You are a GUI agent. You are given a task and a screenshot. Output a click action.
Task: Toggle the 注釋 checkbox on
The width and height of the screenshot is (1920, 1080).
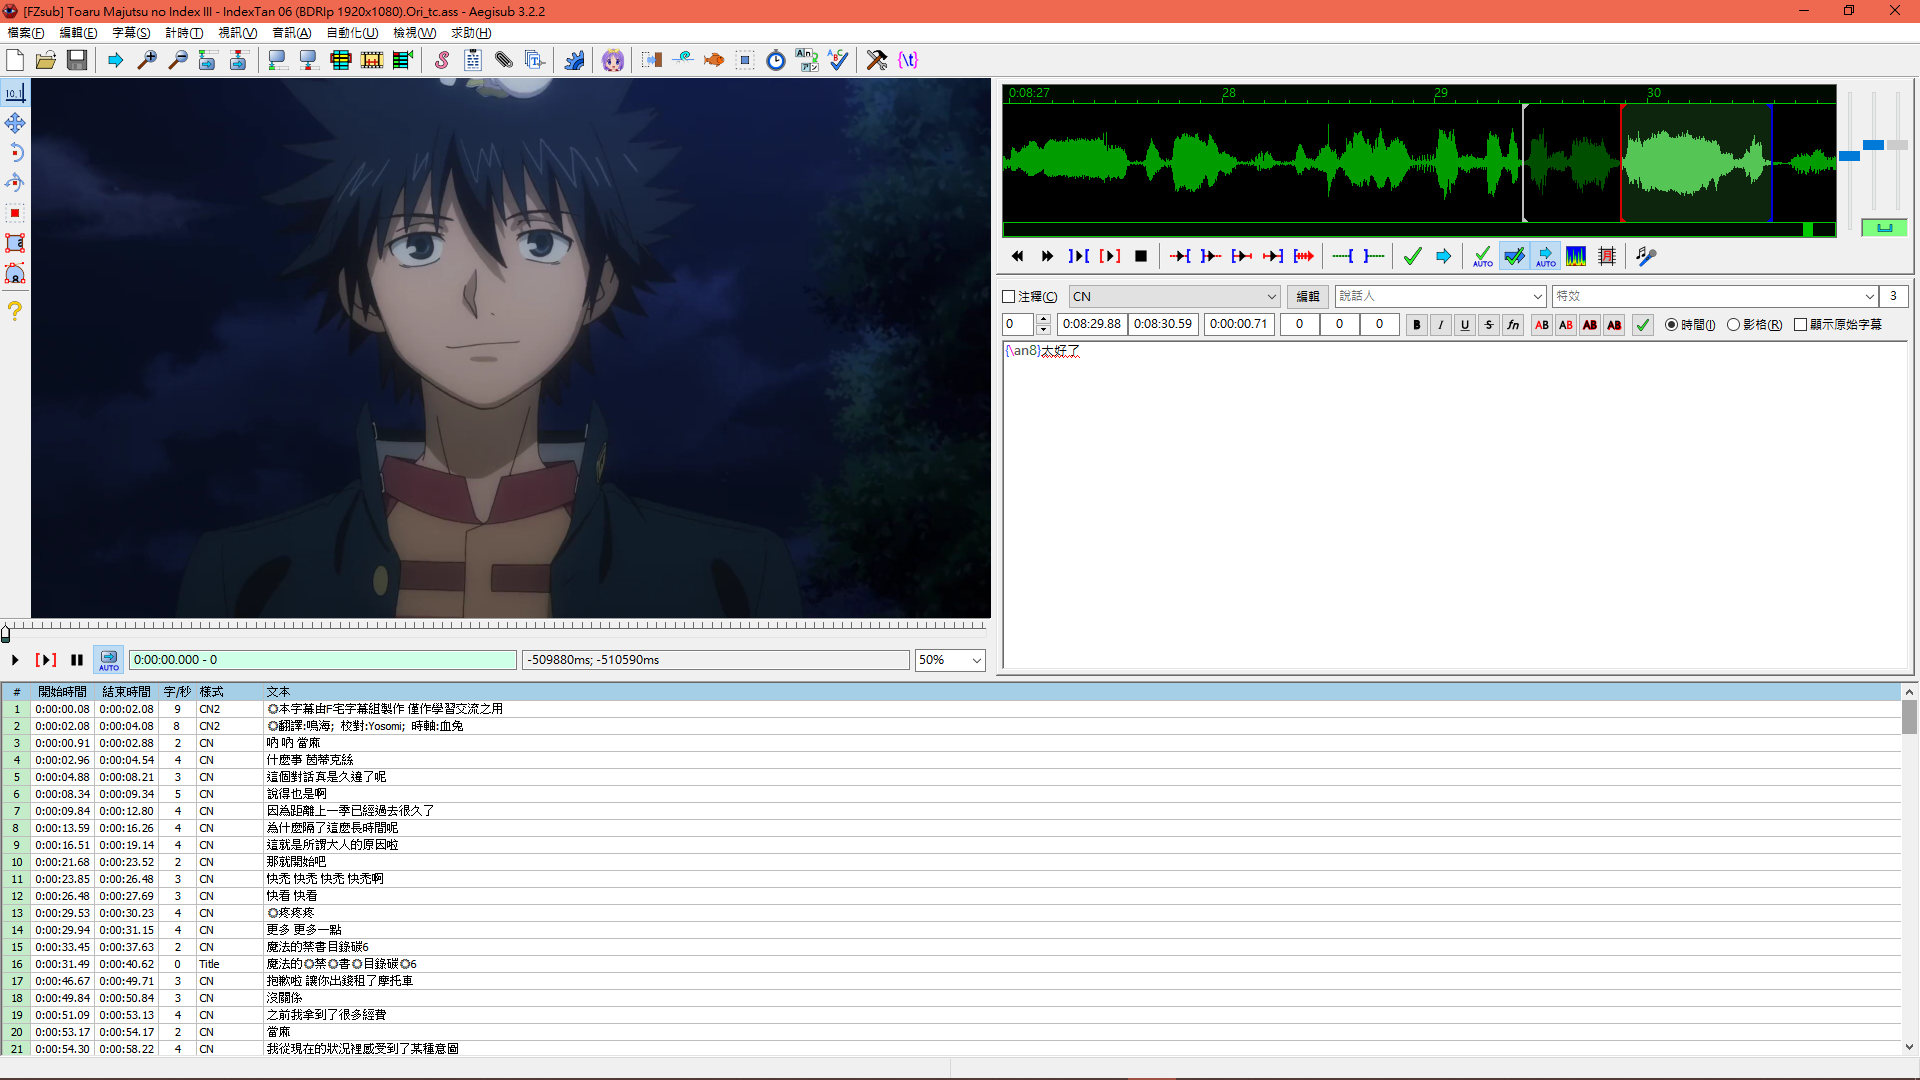[1010, 295]
